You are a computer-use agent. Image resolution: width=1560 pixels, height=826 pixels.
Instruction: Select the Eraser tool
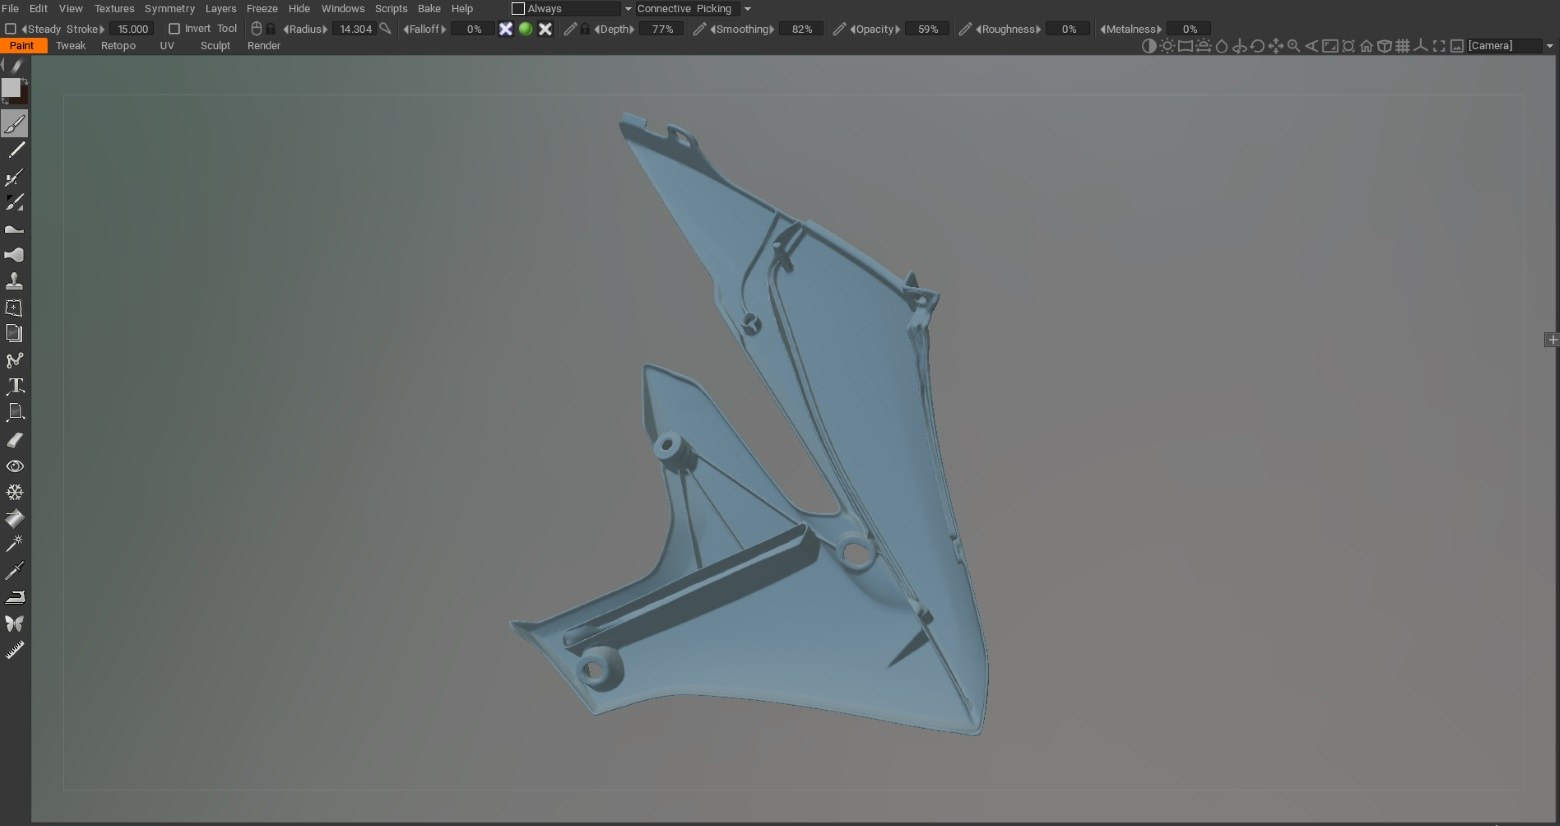(15, 440)
